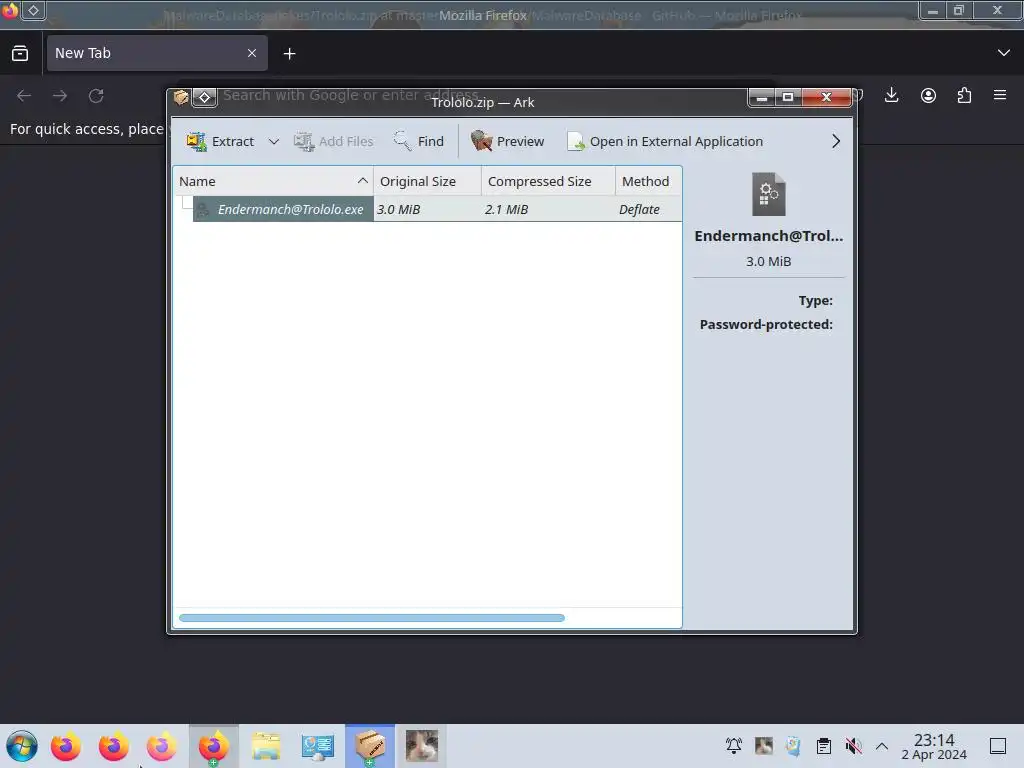Image resolution: width=1024 pixels, height=768 pixels.
Task: Sort by Method column header
Action: point(648,181)
